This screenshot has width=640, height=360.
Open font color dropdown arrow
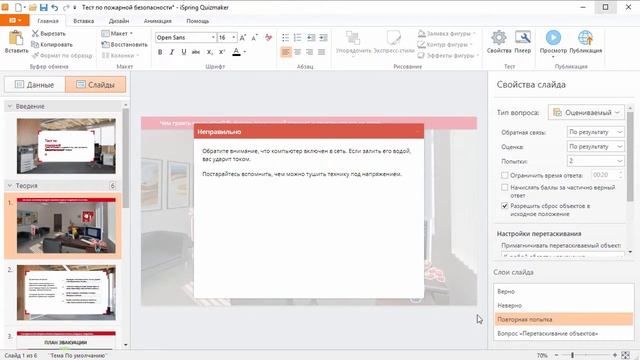point(244,52)
